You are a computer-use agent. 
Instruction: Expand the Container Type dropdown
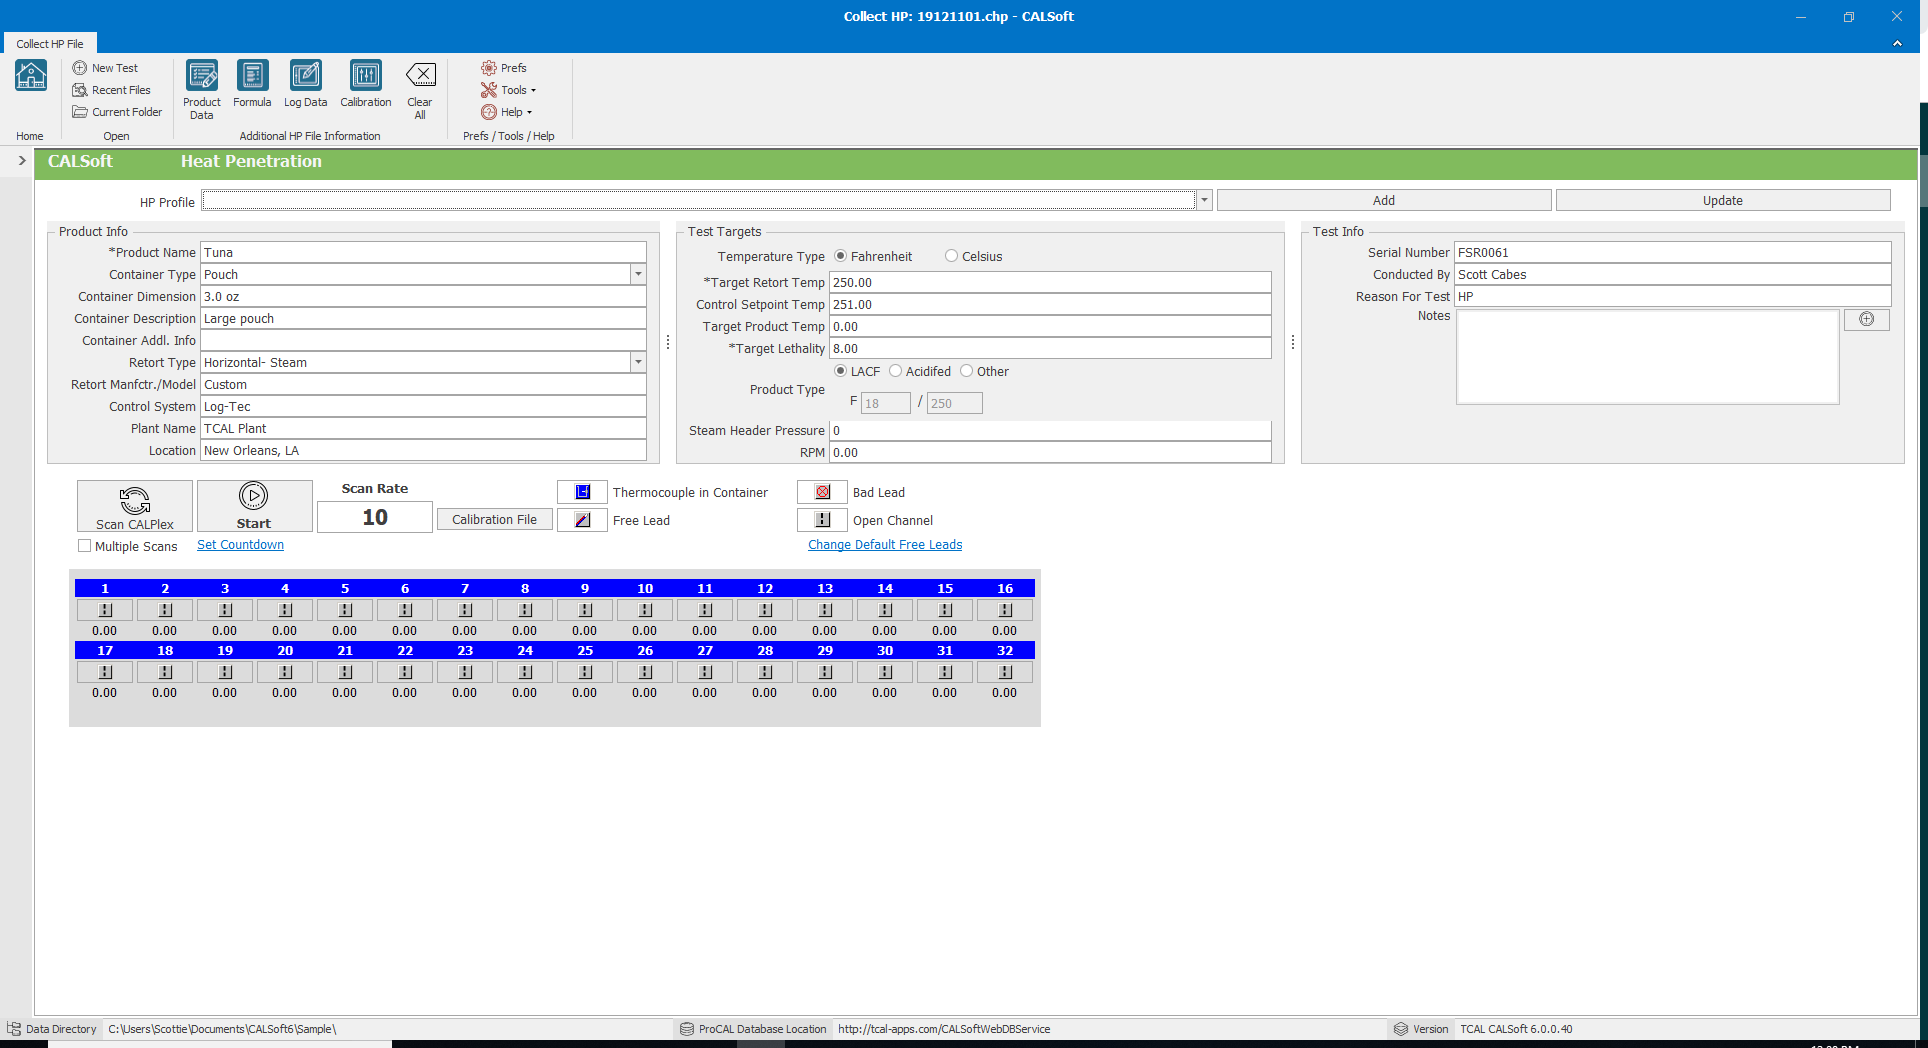click(638, 274)
